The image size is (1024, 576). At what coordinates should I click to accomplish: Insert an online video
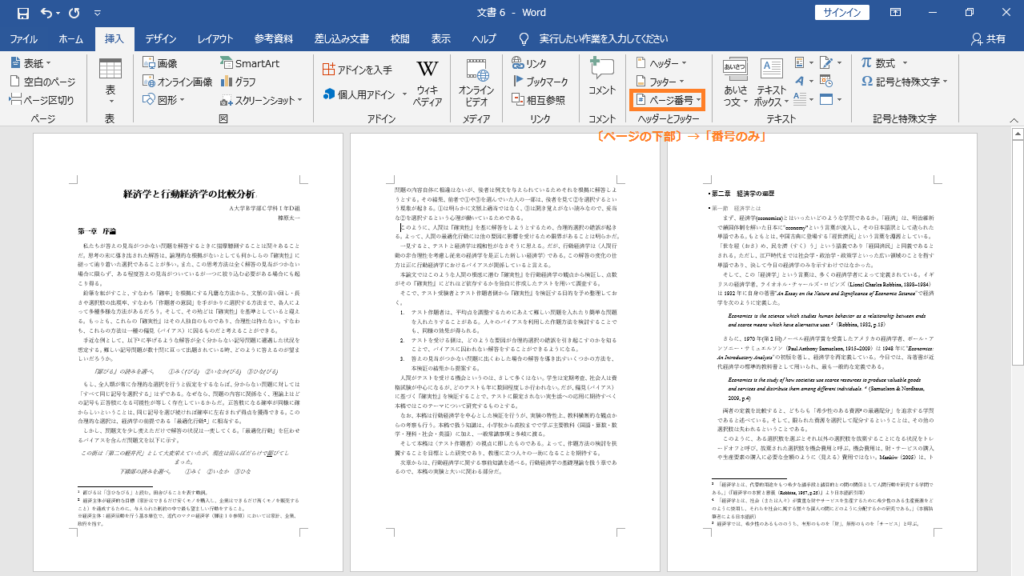pyautogui.click(x=476, y=82)
